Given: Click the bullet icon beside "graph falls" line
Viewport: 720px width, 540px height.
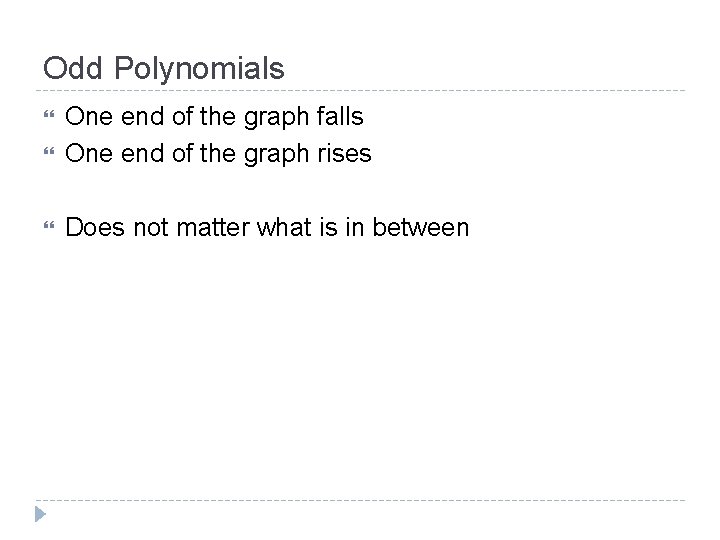Looking at the screenshot, I should pyautogui.click(x=48, y=116).
